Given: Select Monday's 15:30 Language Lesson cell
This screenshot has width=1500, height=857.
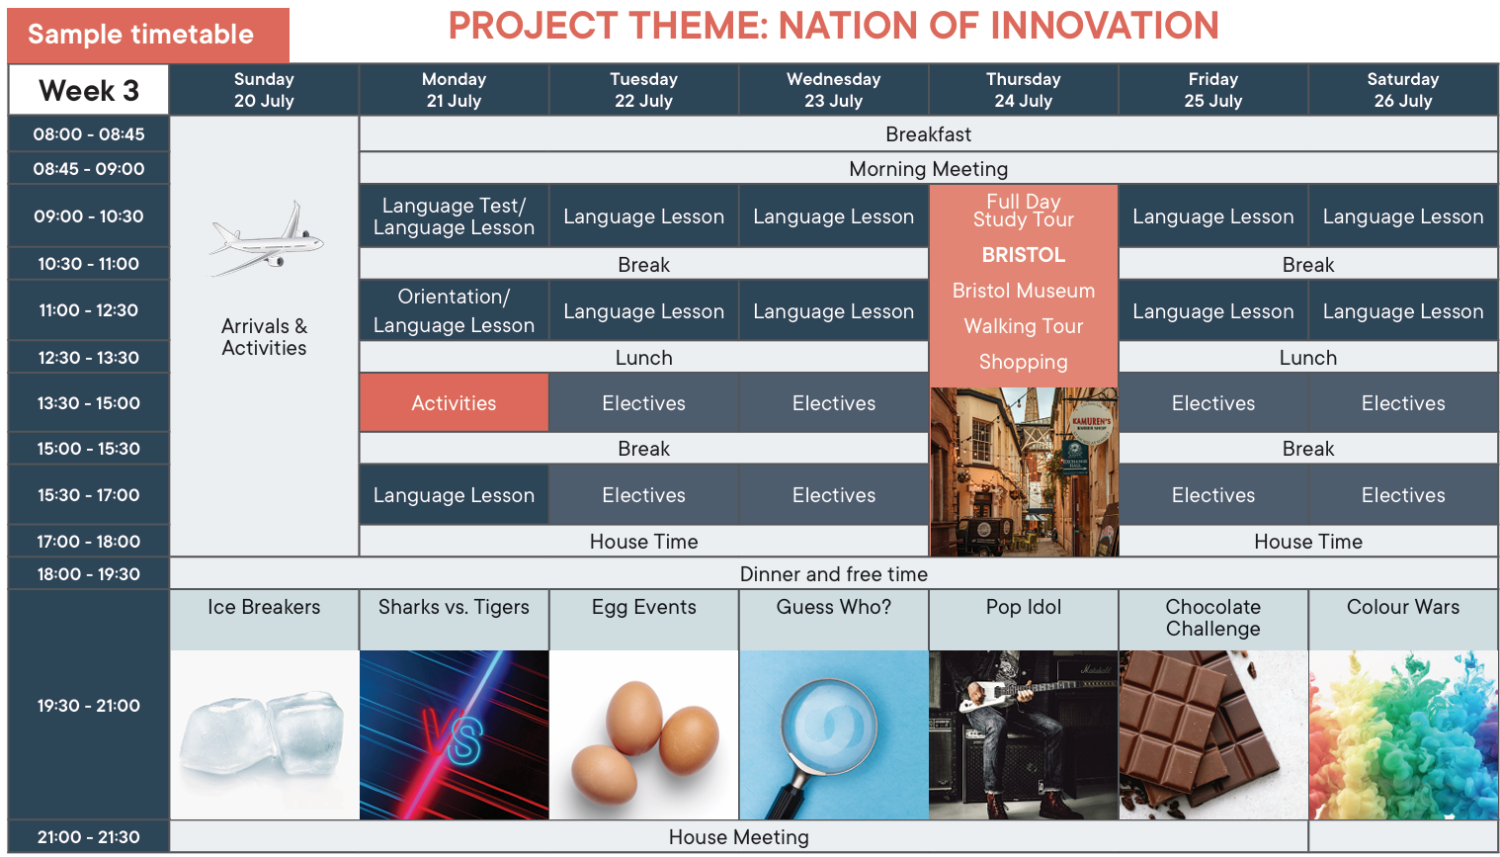Looking at the screenshot, I should click(454, 495).
